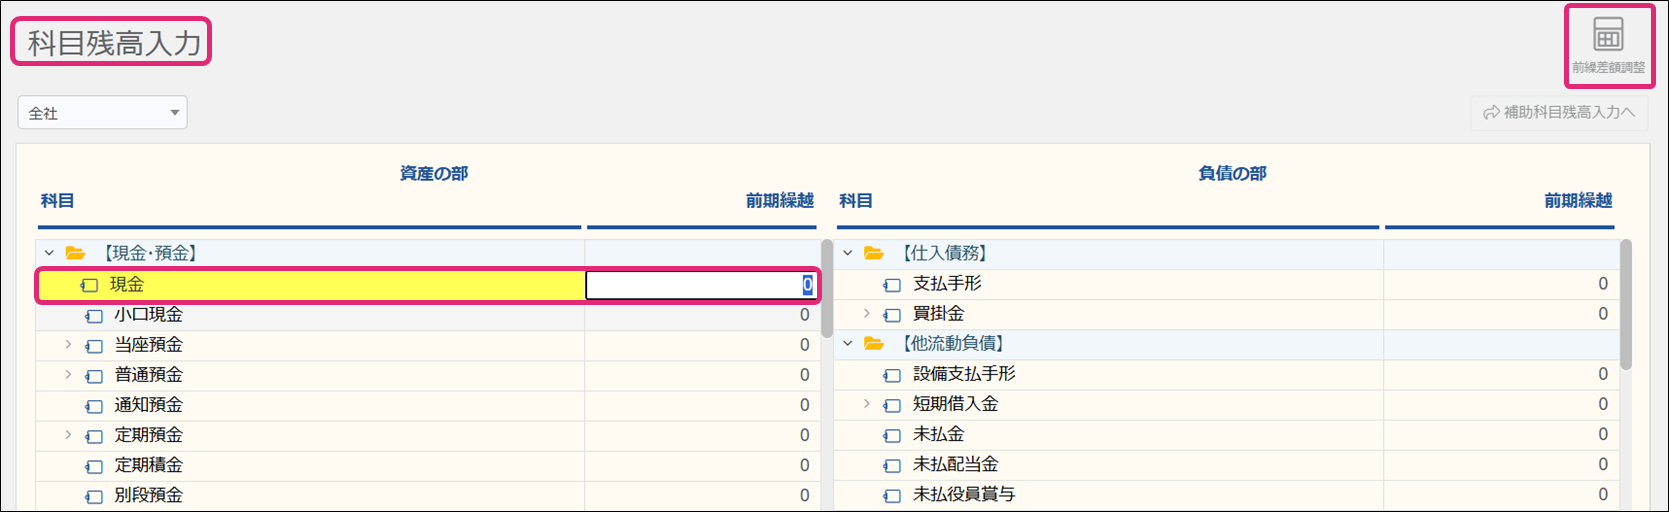Expand the 当座預金 account row
This screenshot has width=1669, height=512.
point(68,345)
